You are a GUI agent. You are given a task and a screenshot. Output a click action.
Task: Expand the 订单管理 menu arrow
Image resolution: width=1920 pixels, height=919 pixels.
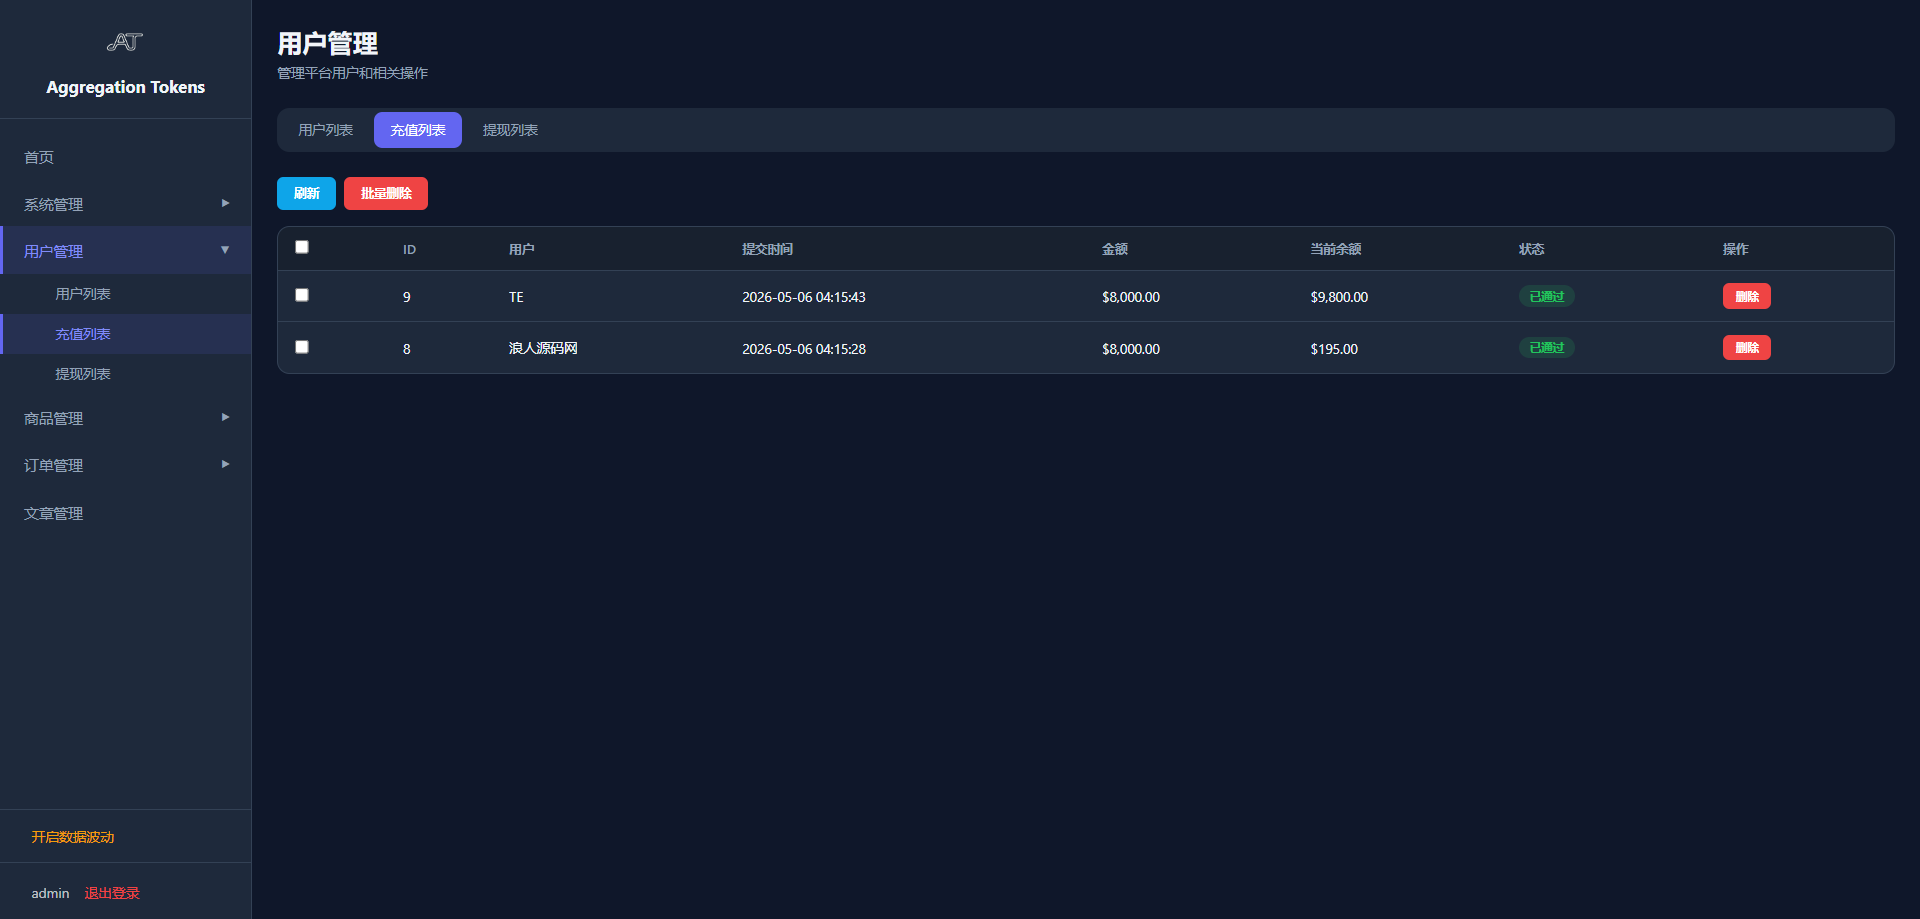tap(225, 464)
